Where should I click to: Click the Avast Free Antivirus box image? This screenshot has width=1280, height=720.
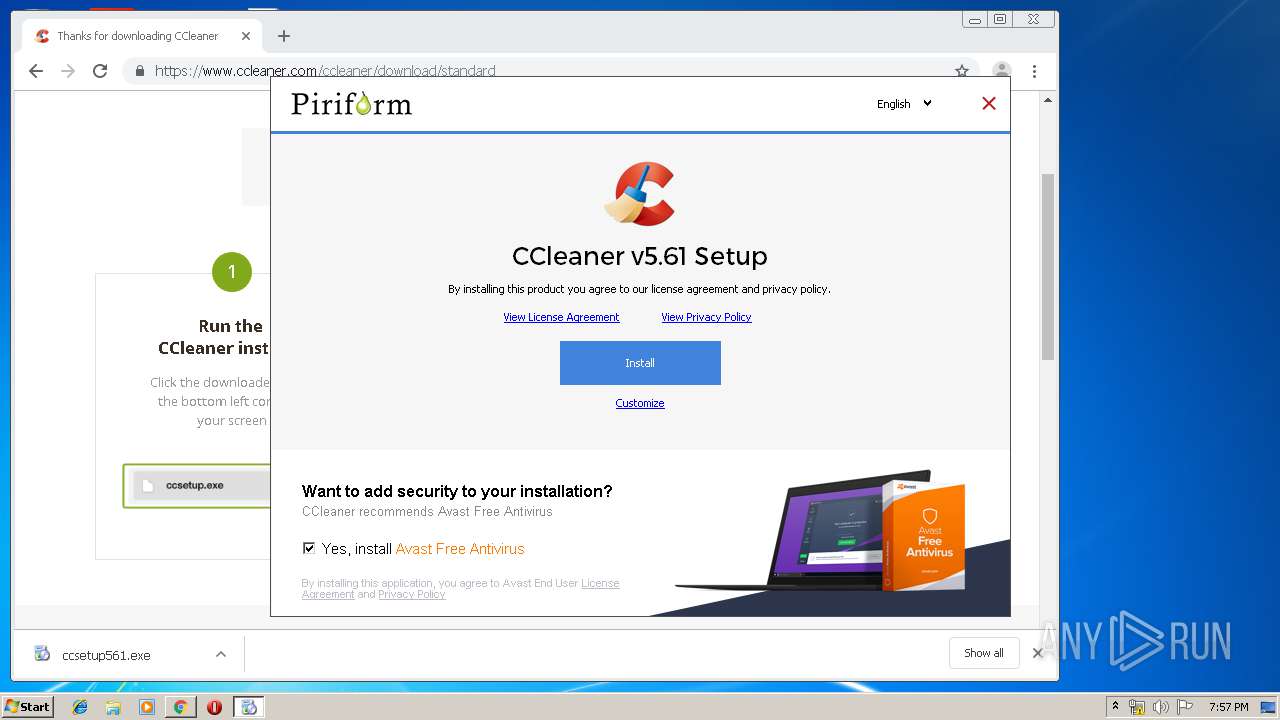click(x=923, y=535)
